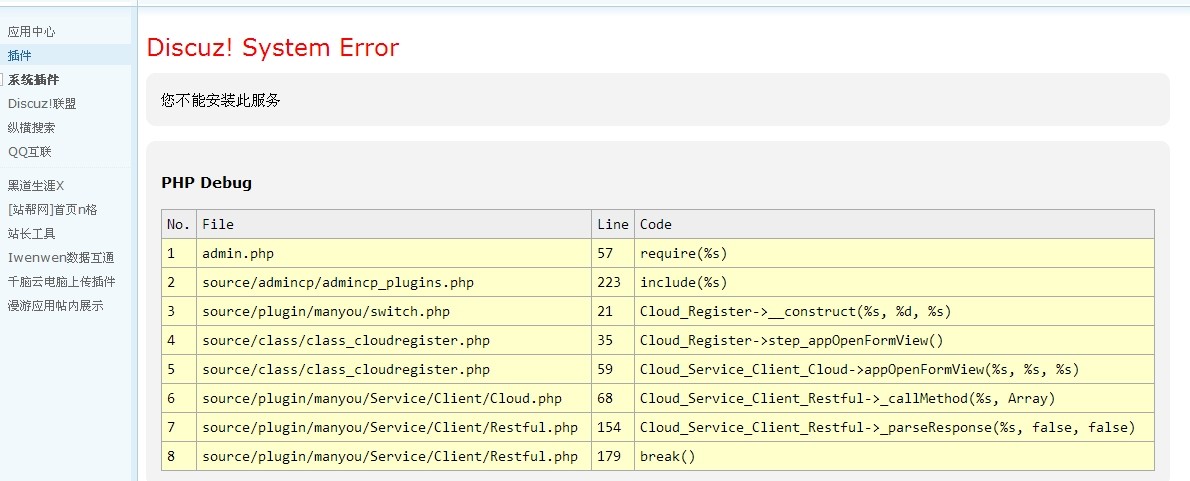Select row number 8 cell
The image size is (1190, 481).
179,457
